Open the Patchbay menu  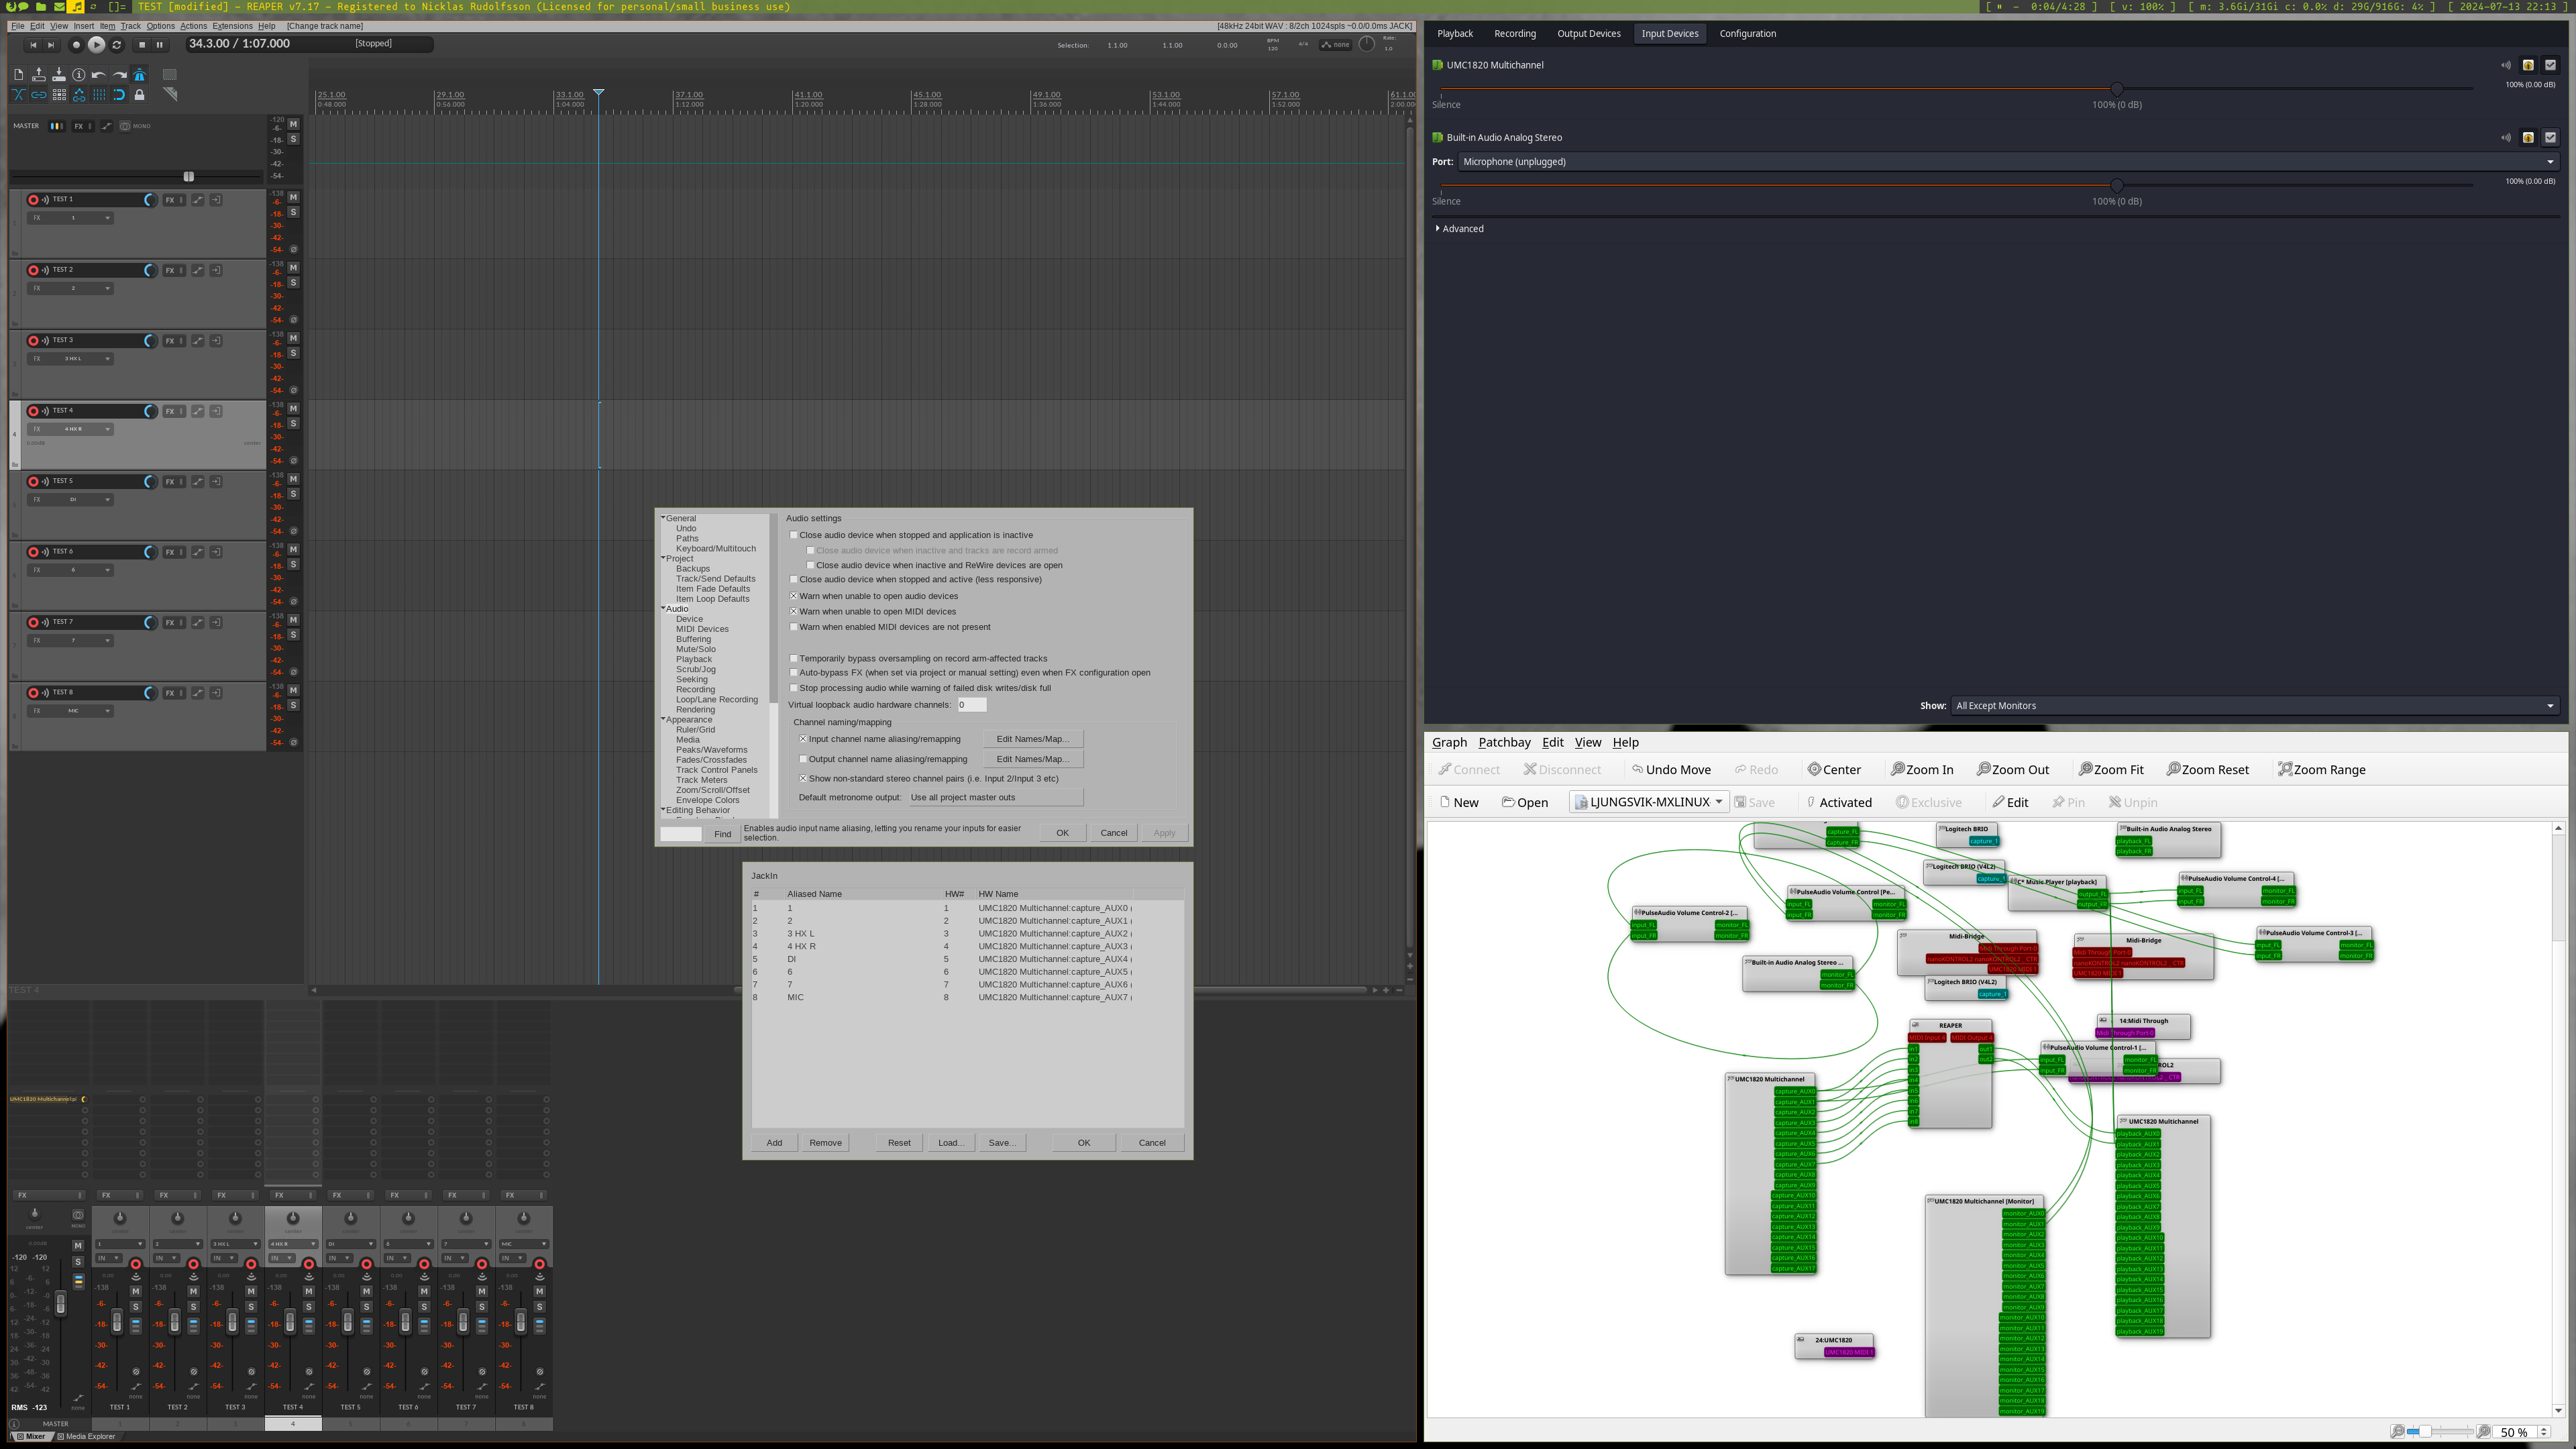1504,742
